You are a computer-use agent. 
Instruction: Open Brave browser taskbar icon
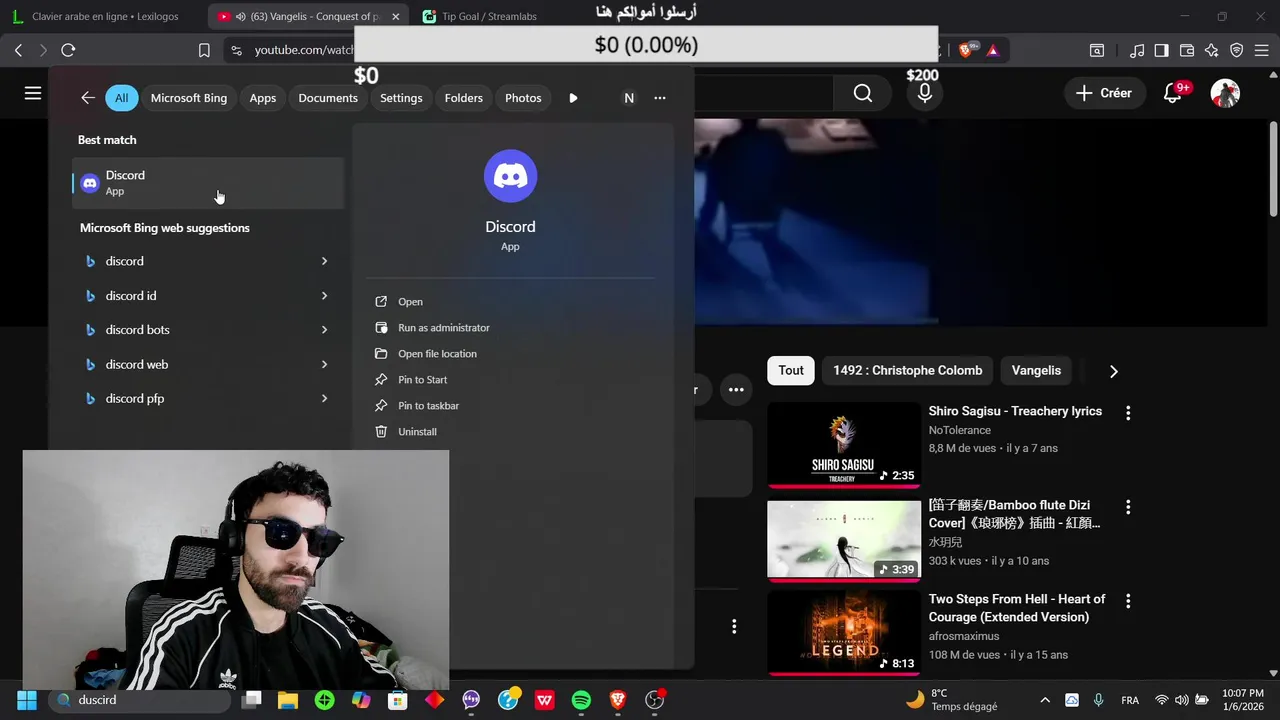click(618, 700)
